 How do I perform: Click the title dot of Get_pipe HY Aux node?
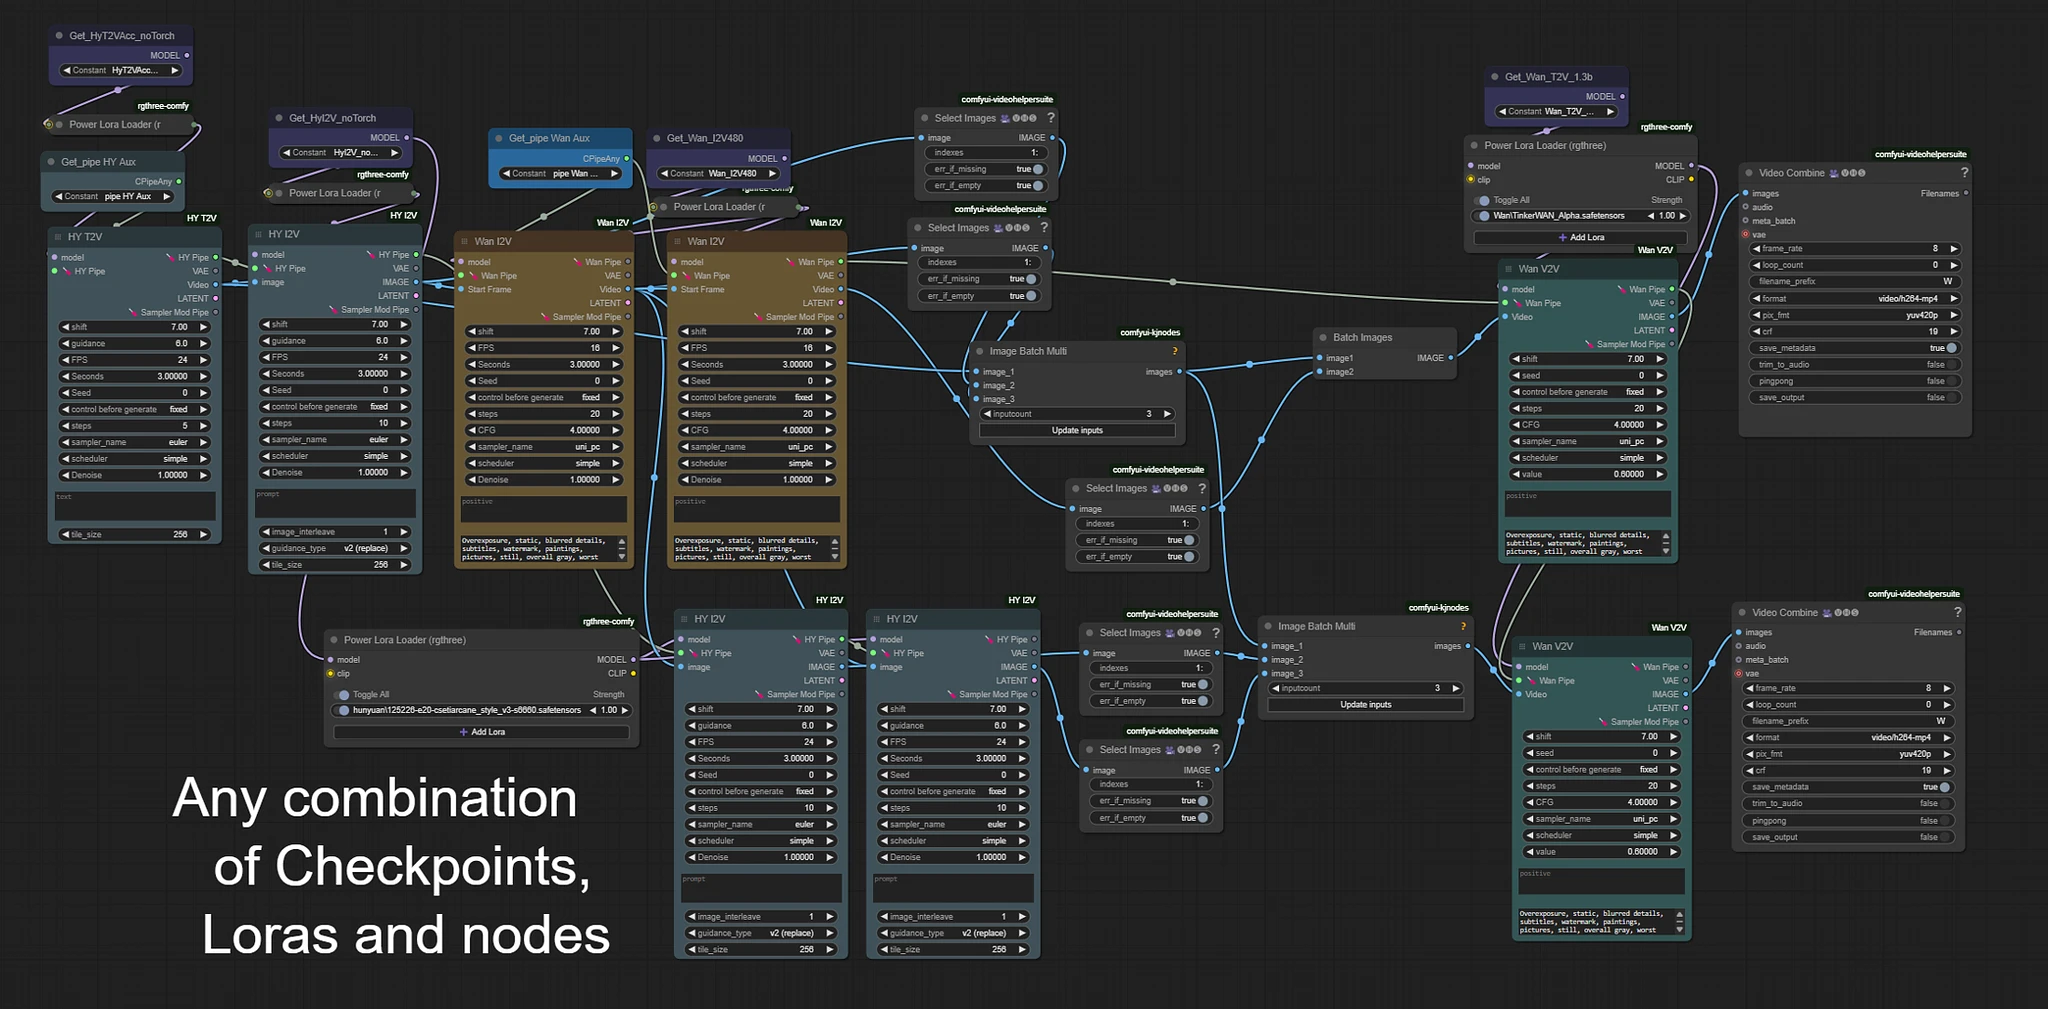[x=51, y=162]
